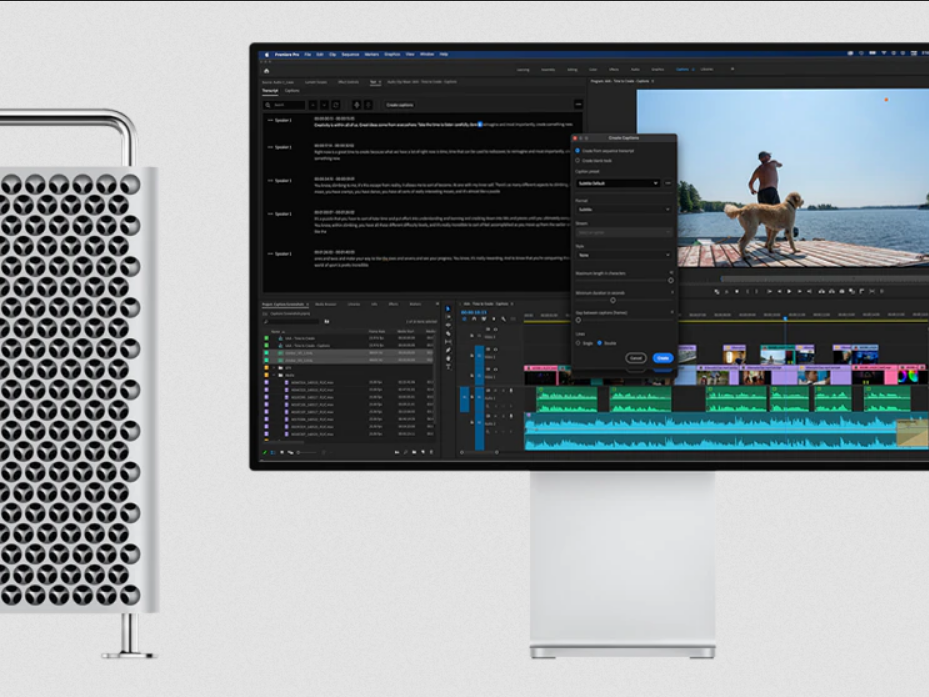Open the Style dropdown in Create Captions
The width and height of the screenshot is (929, 697).
coord(623,255)
